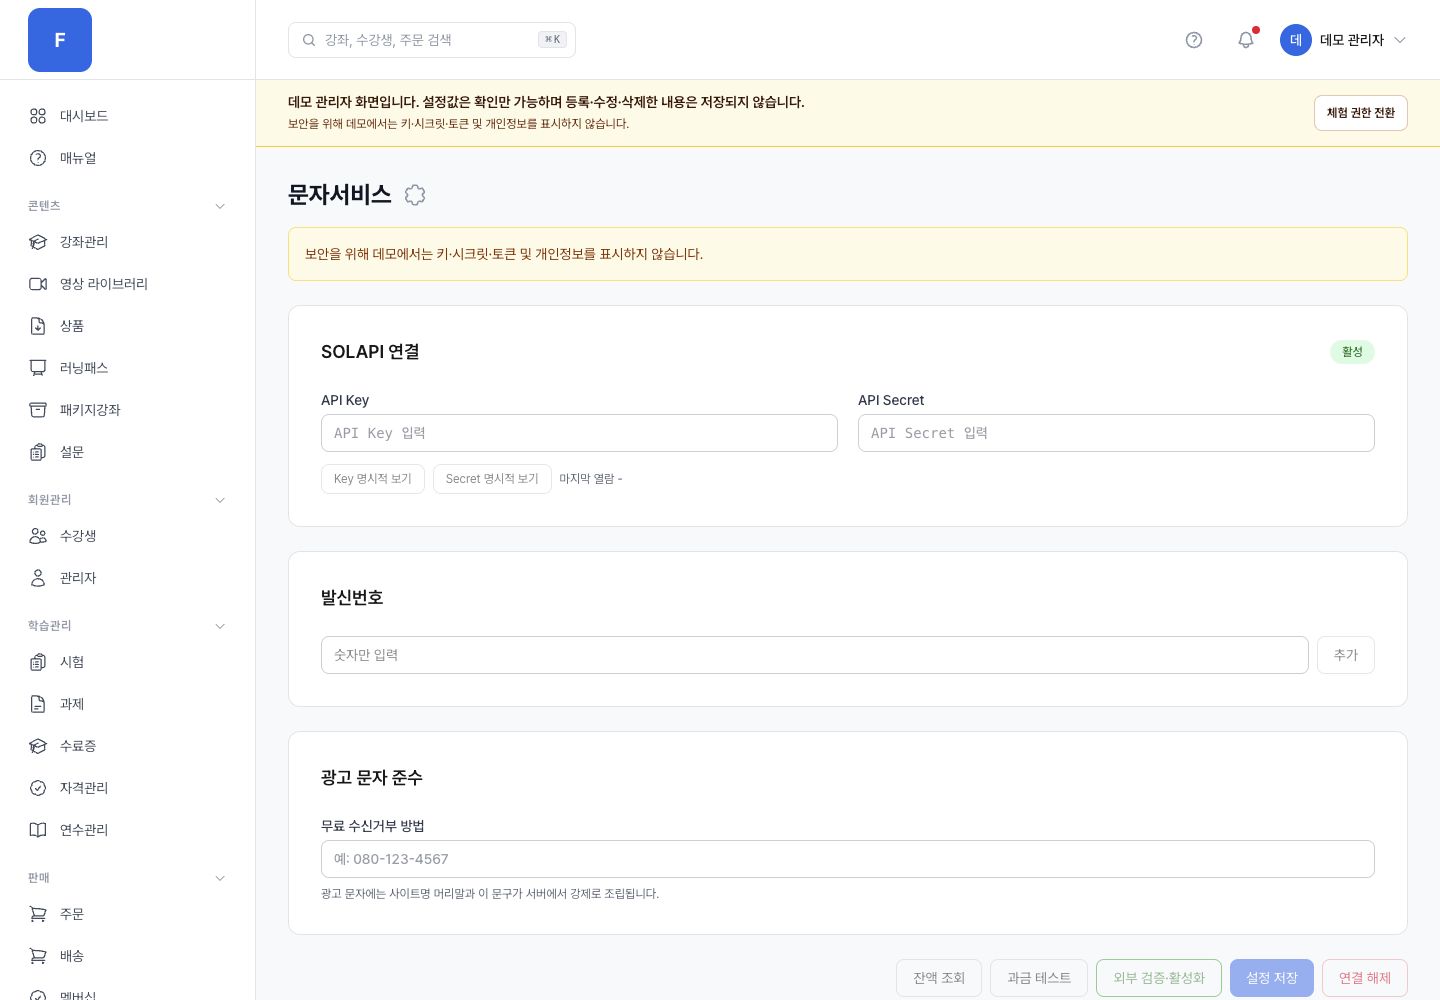
Task: Click the 주문 shopping cart icon
Action: point(38,914)
